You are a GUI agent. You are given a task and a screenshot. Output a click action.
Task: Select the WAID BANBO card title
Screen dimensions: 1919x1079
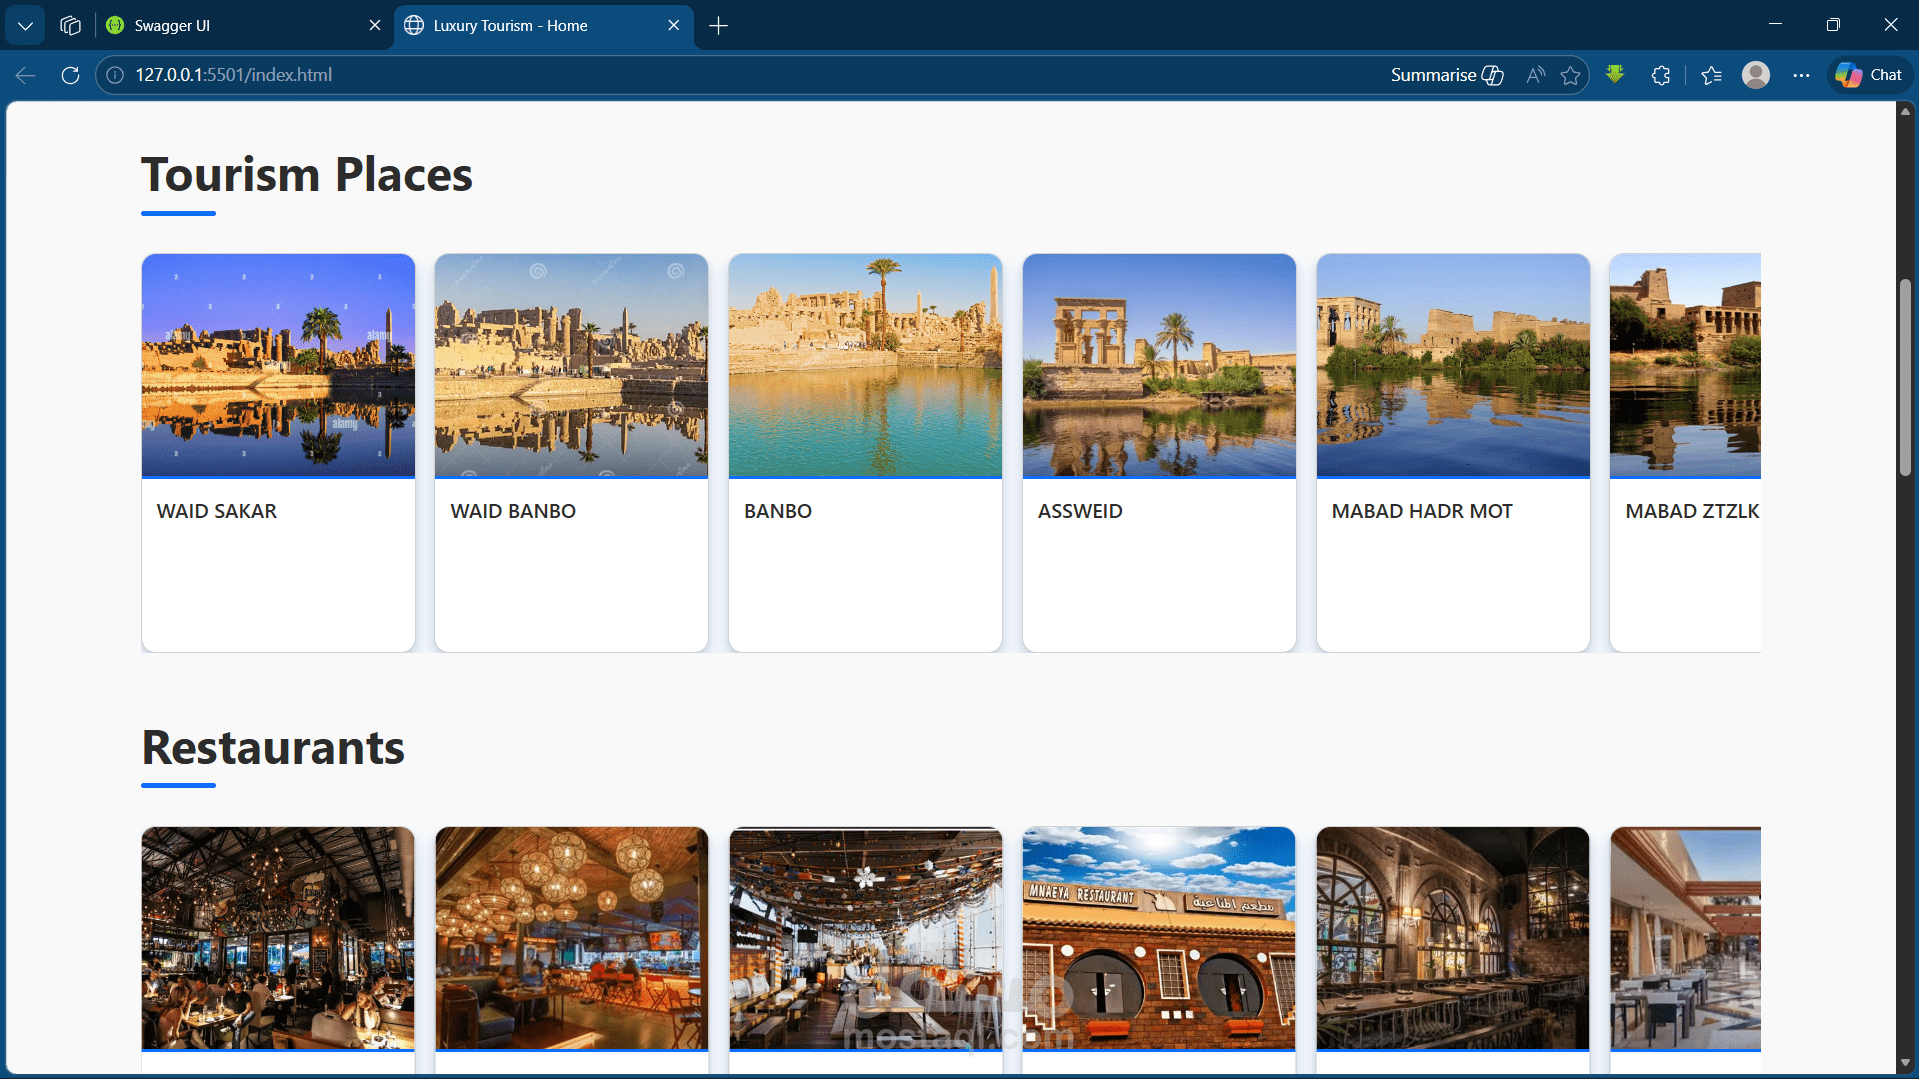(x=513, y=511)
